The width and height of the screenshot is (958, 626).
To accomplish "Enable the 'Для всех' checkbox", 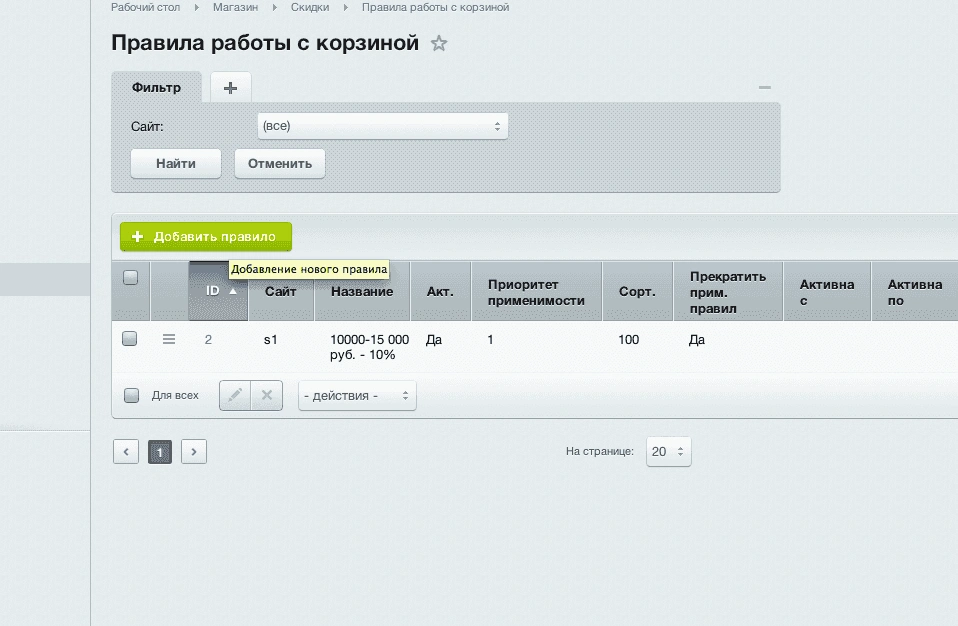I will [131, 395].
